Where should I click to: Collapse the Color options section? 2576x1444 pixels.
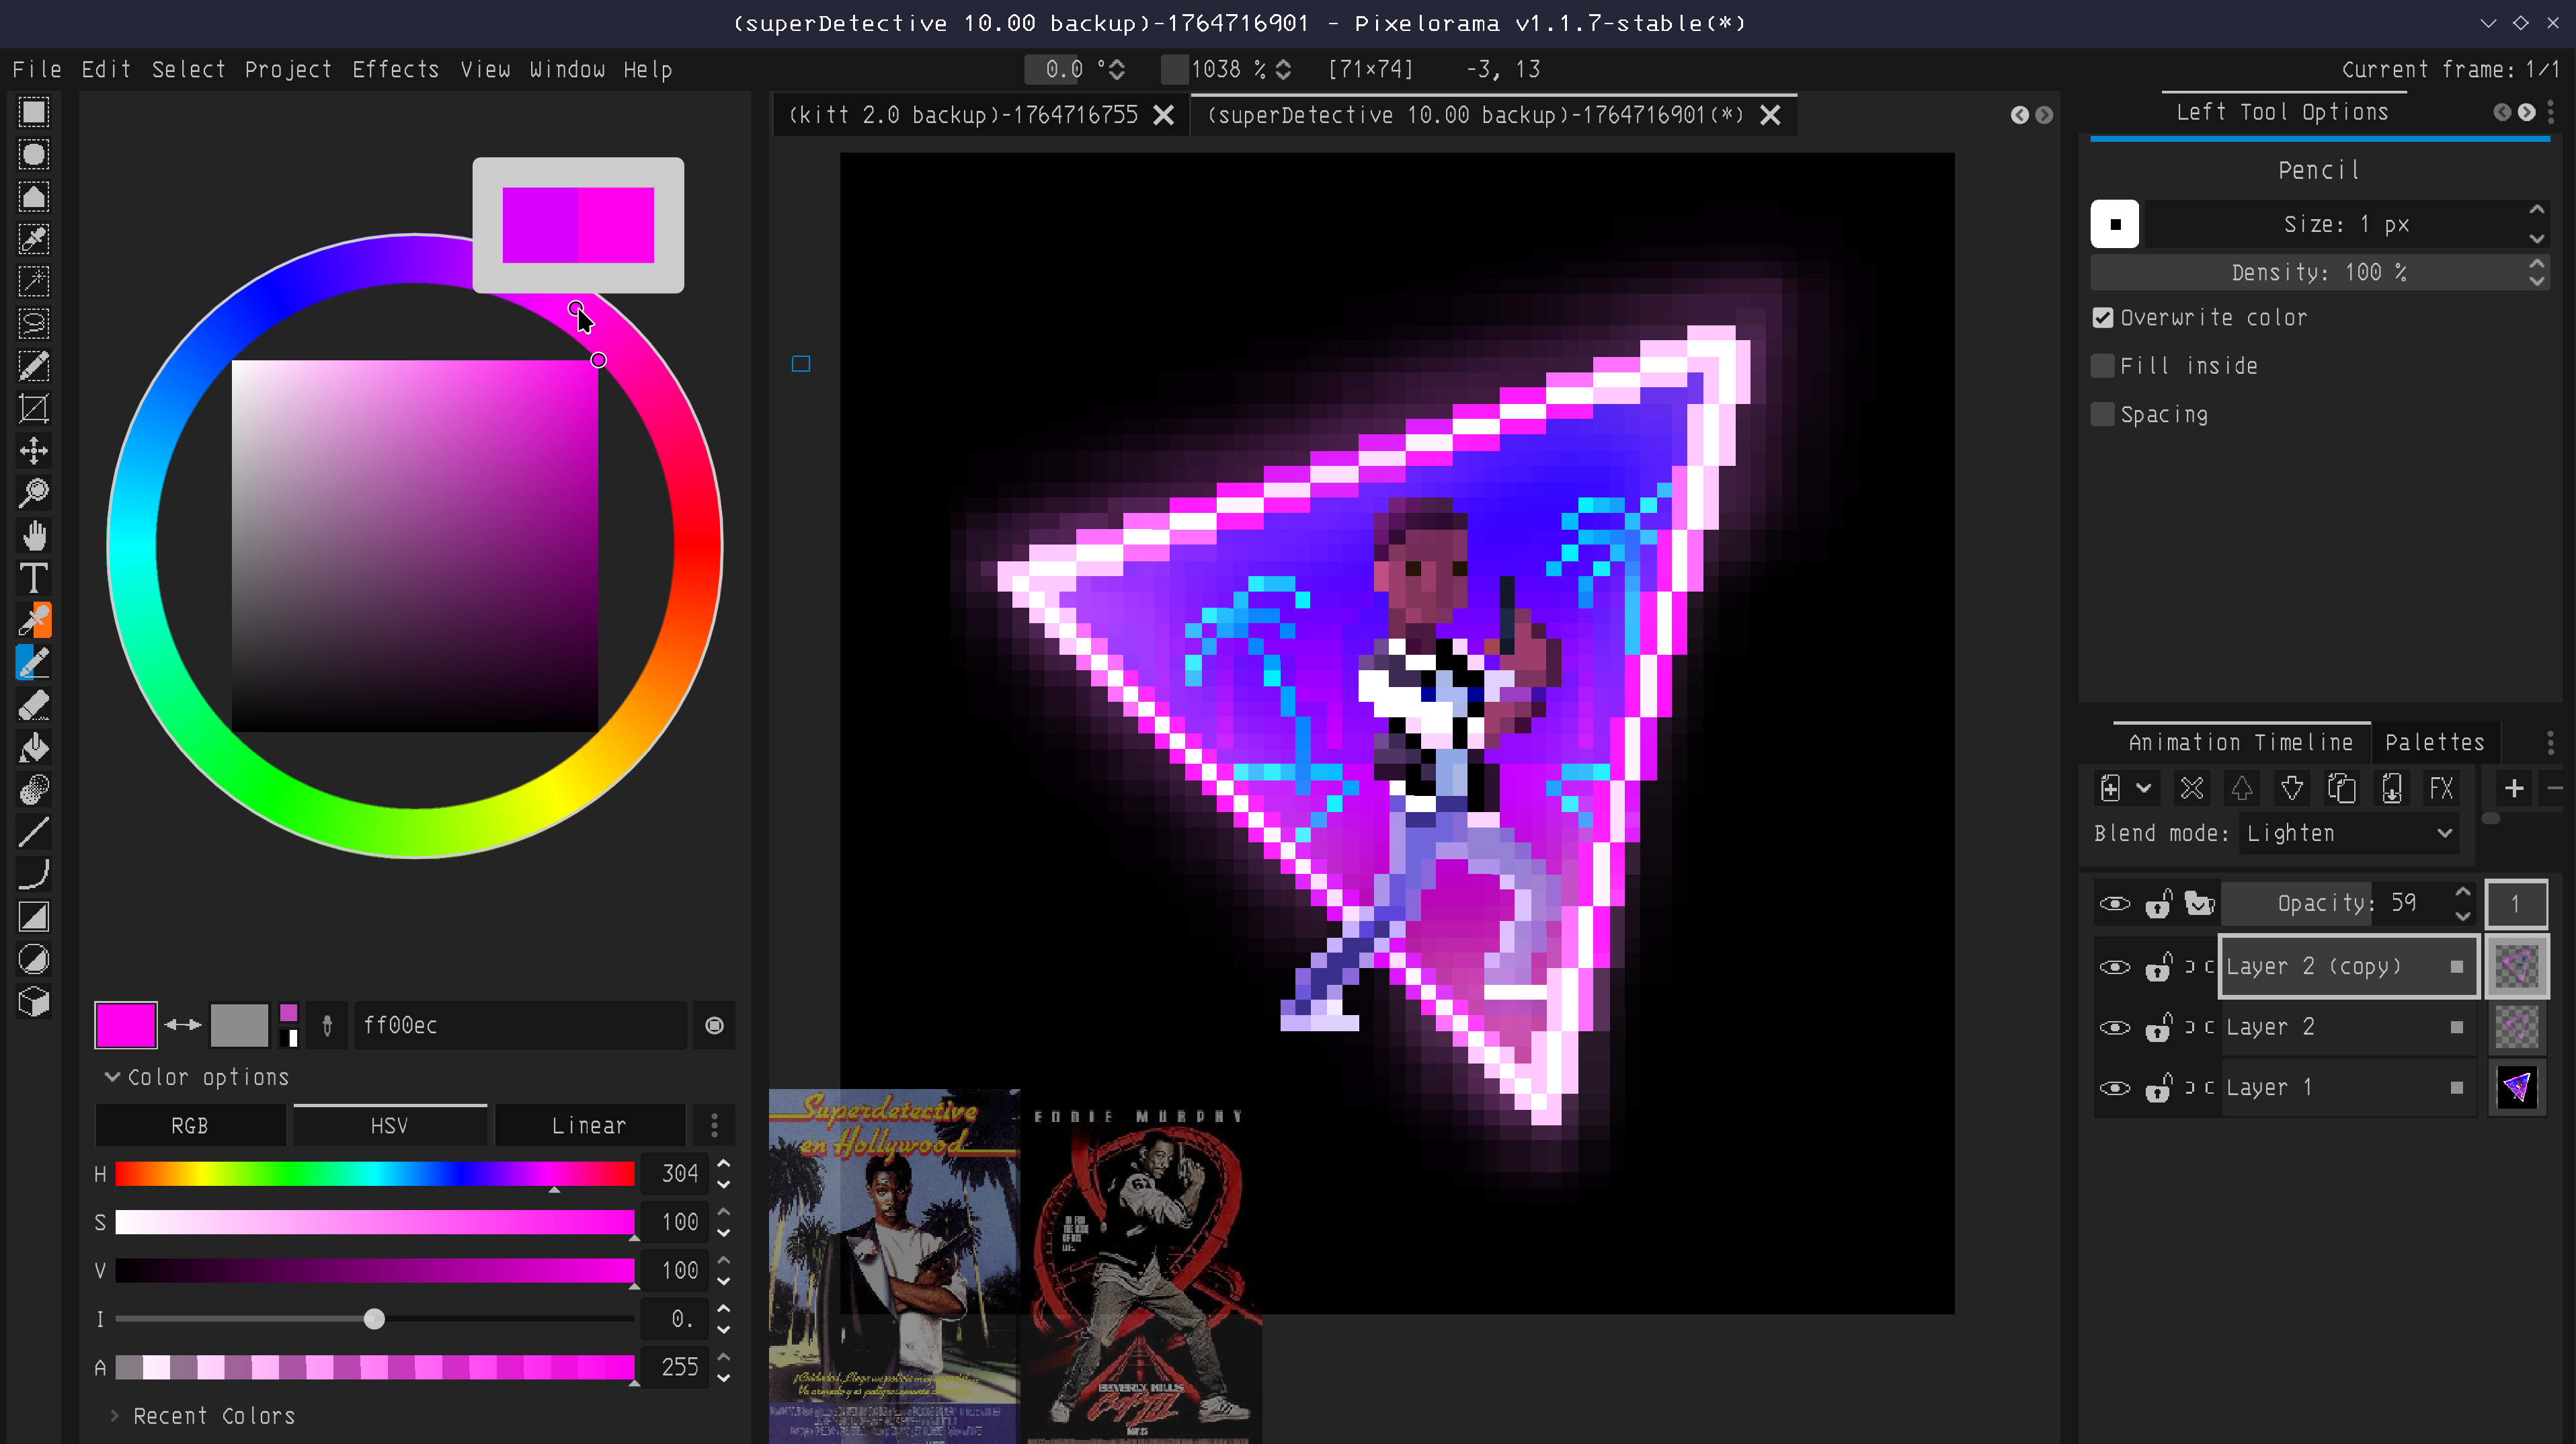[197, 1077]
